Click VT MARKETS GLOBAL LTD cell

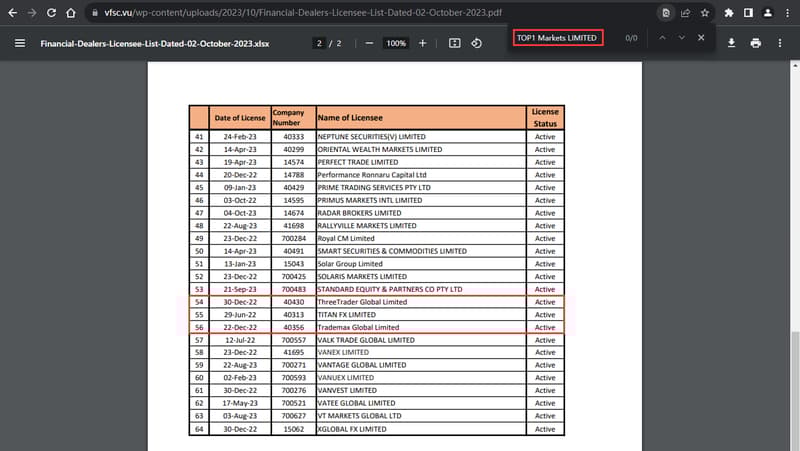click(421, 416)
